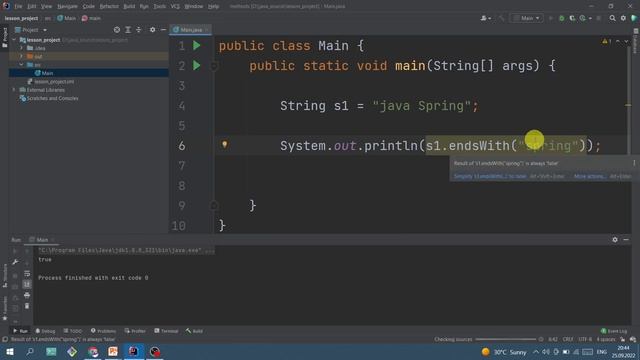The image size is (640, 360).
Task: Expand the out folder
Action: click(x=22, y=56)
